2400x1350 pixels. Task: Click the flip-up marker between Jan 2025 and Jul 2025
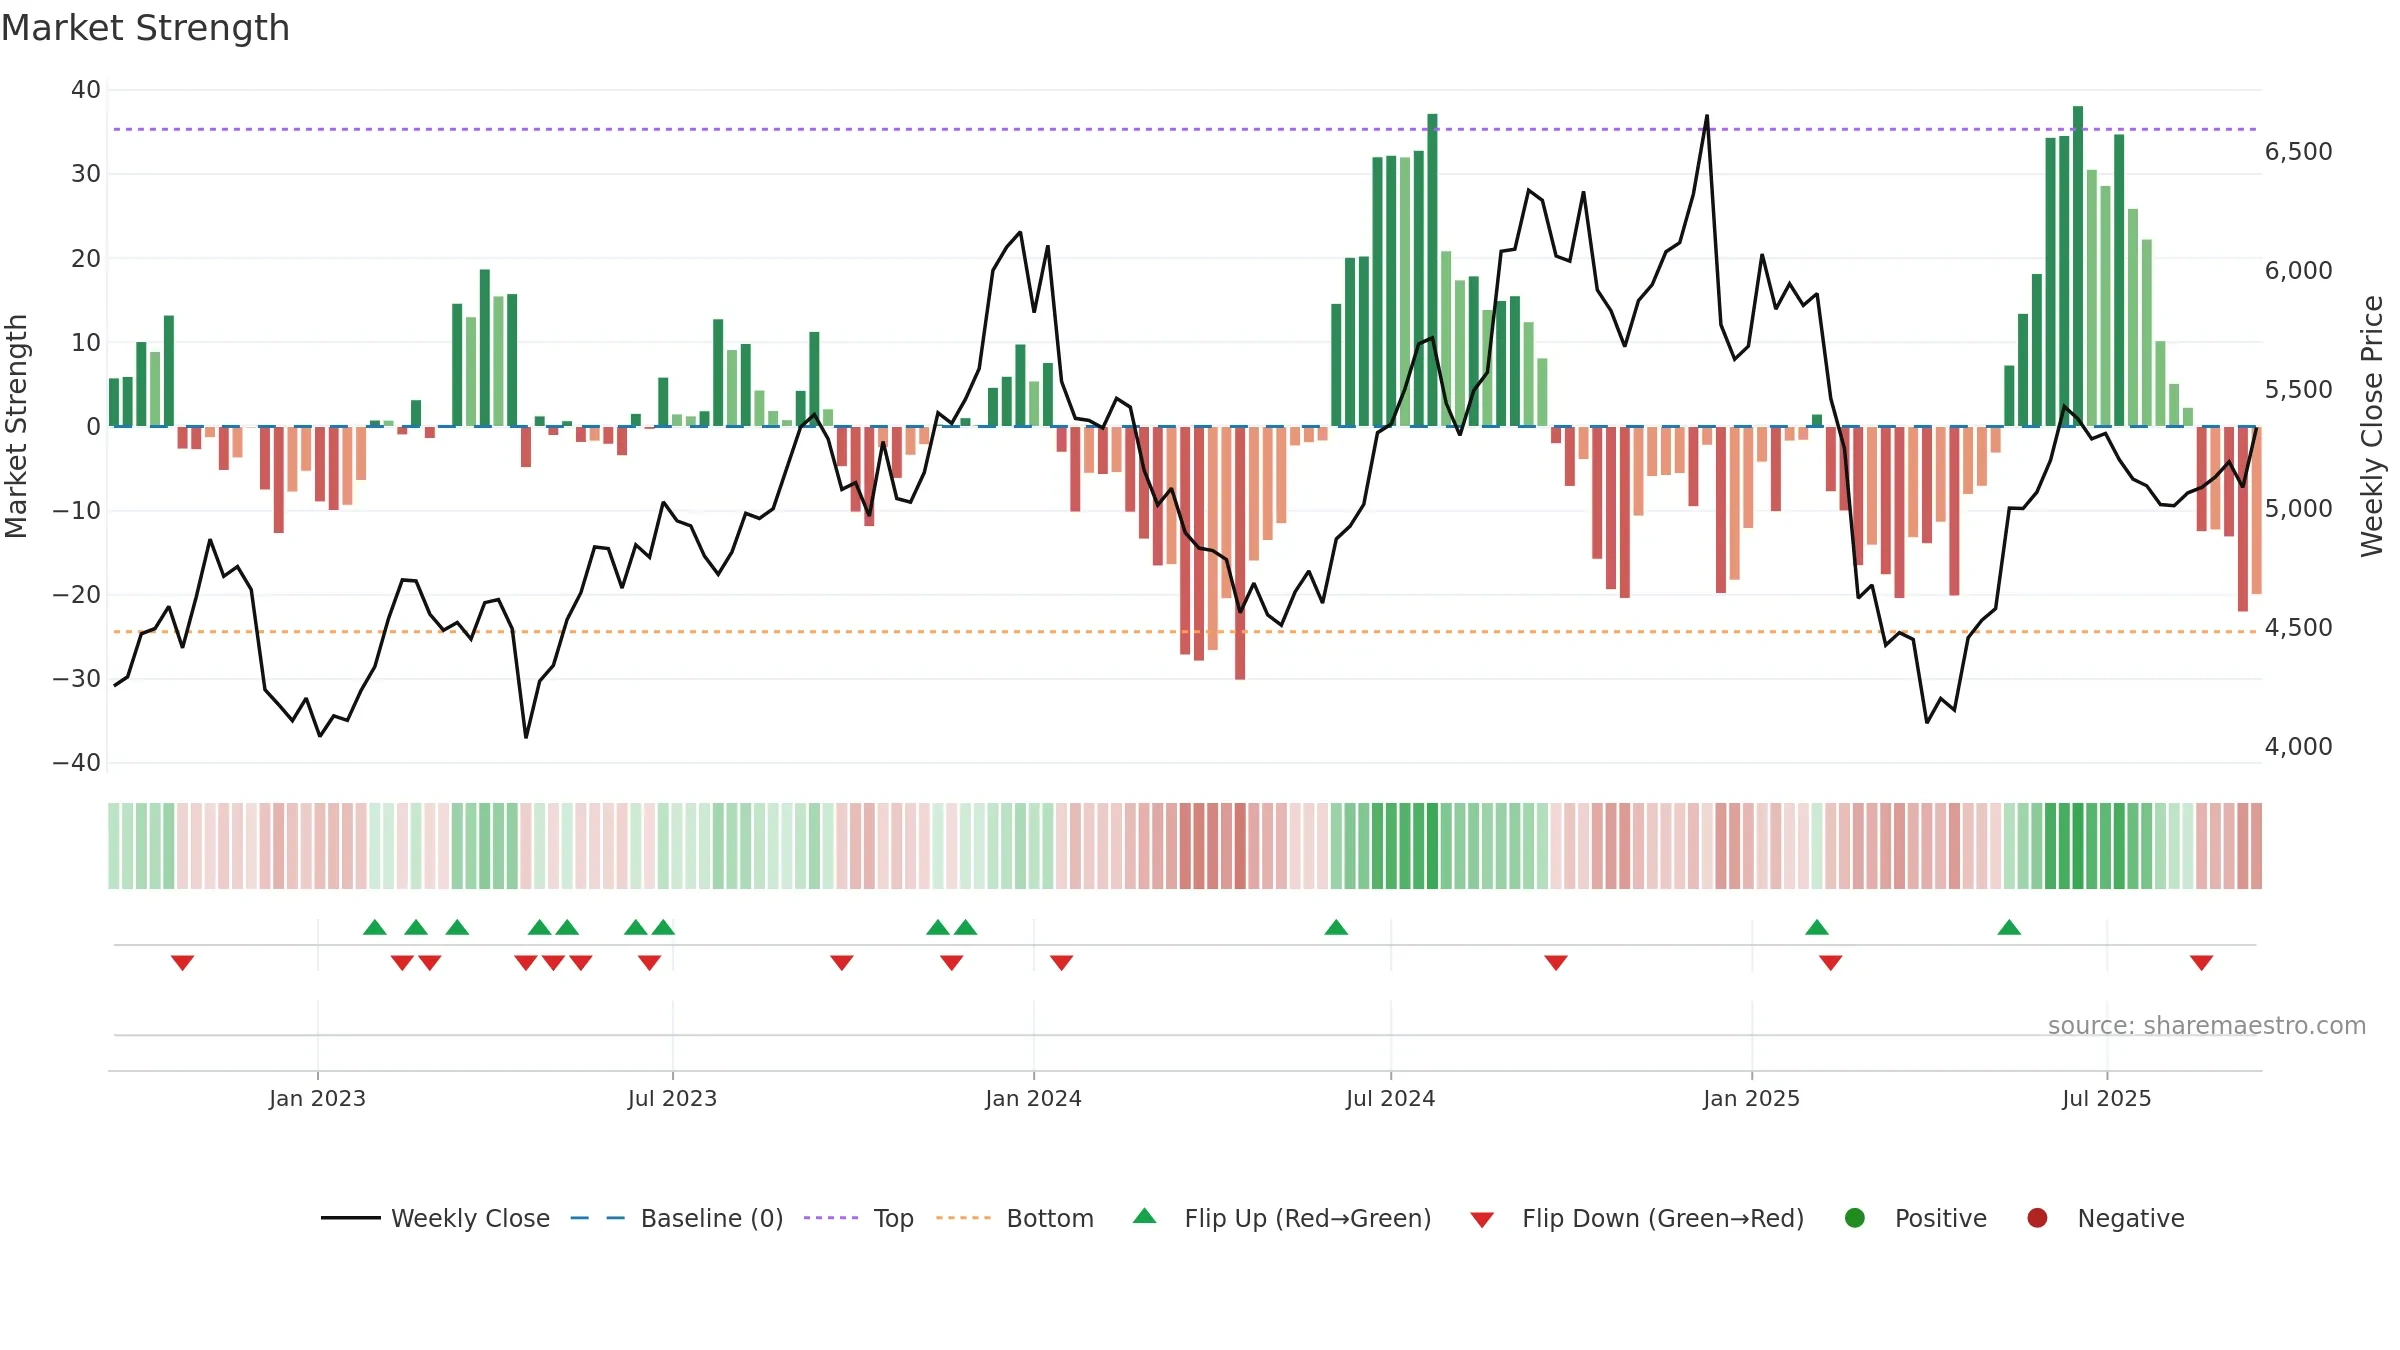pyautogui.click(x=2009, y=927)
